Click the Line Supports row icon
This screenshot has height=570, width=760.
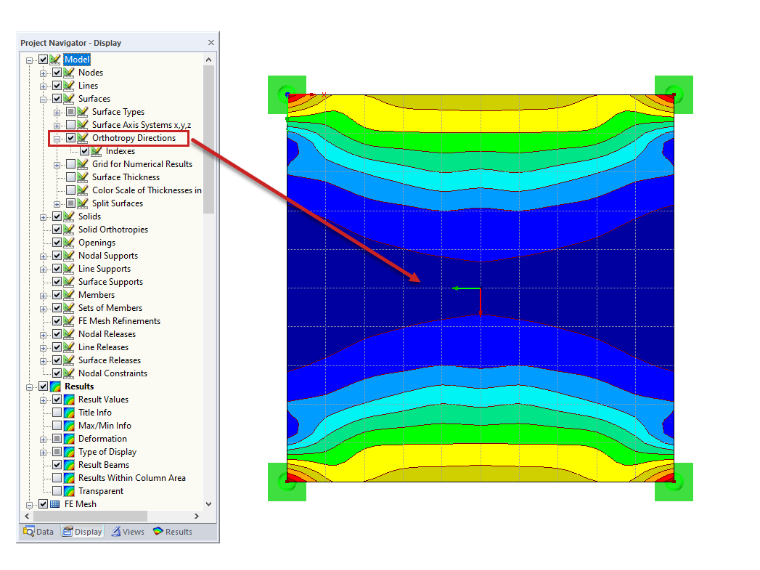[69, 269]
